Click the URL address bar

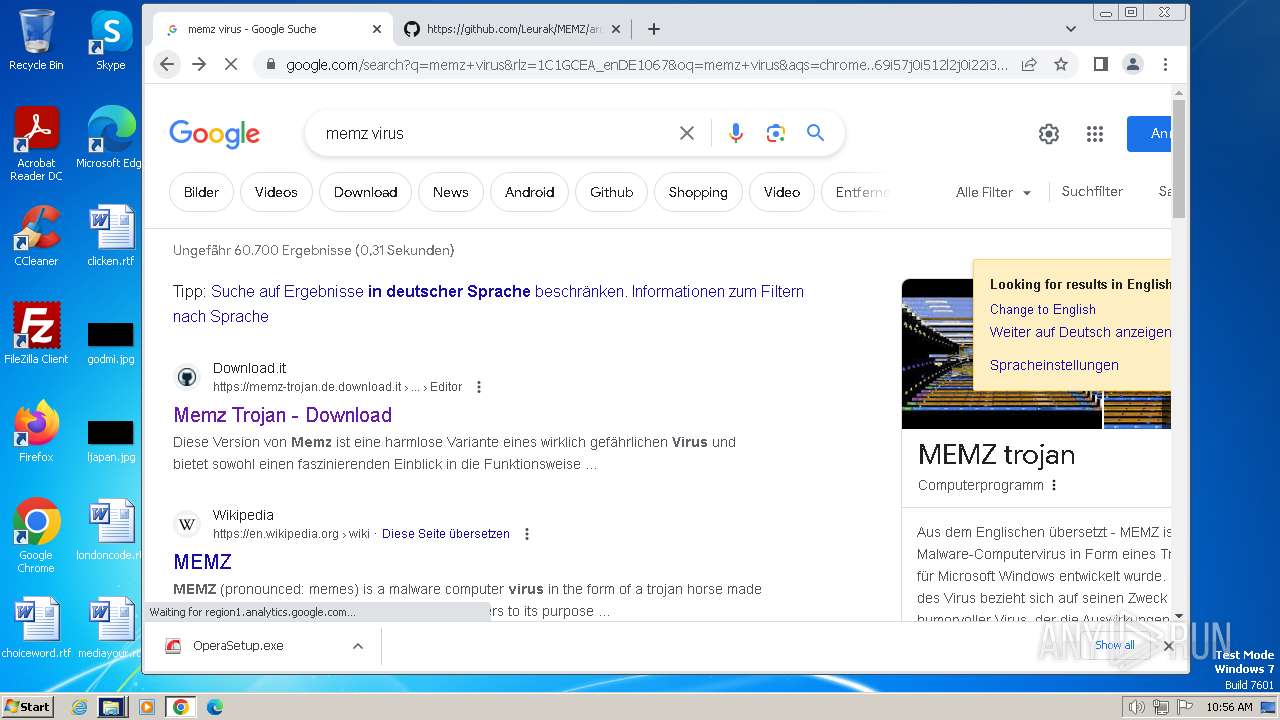649,65
